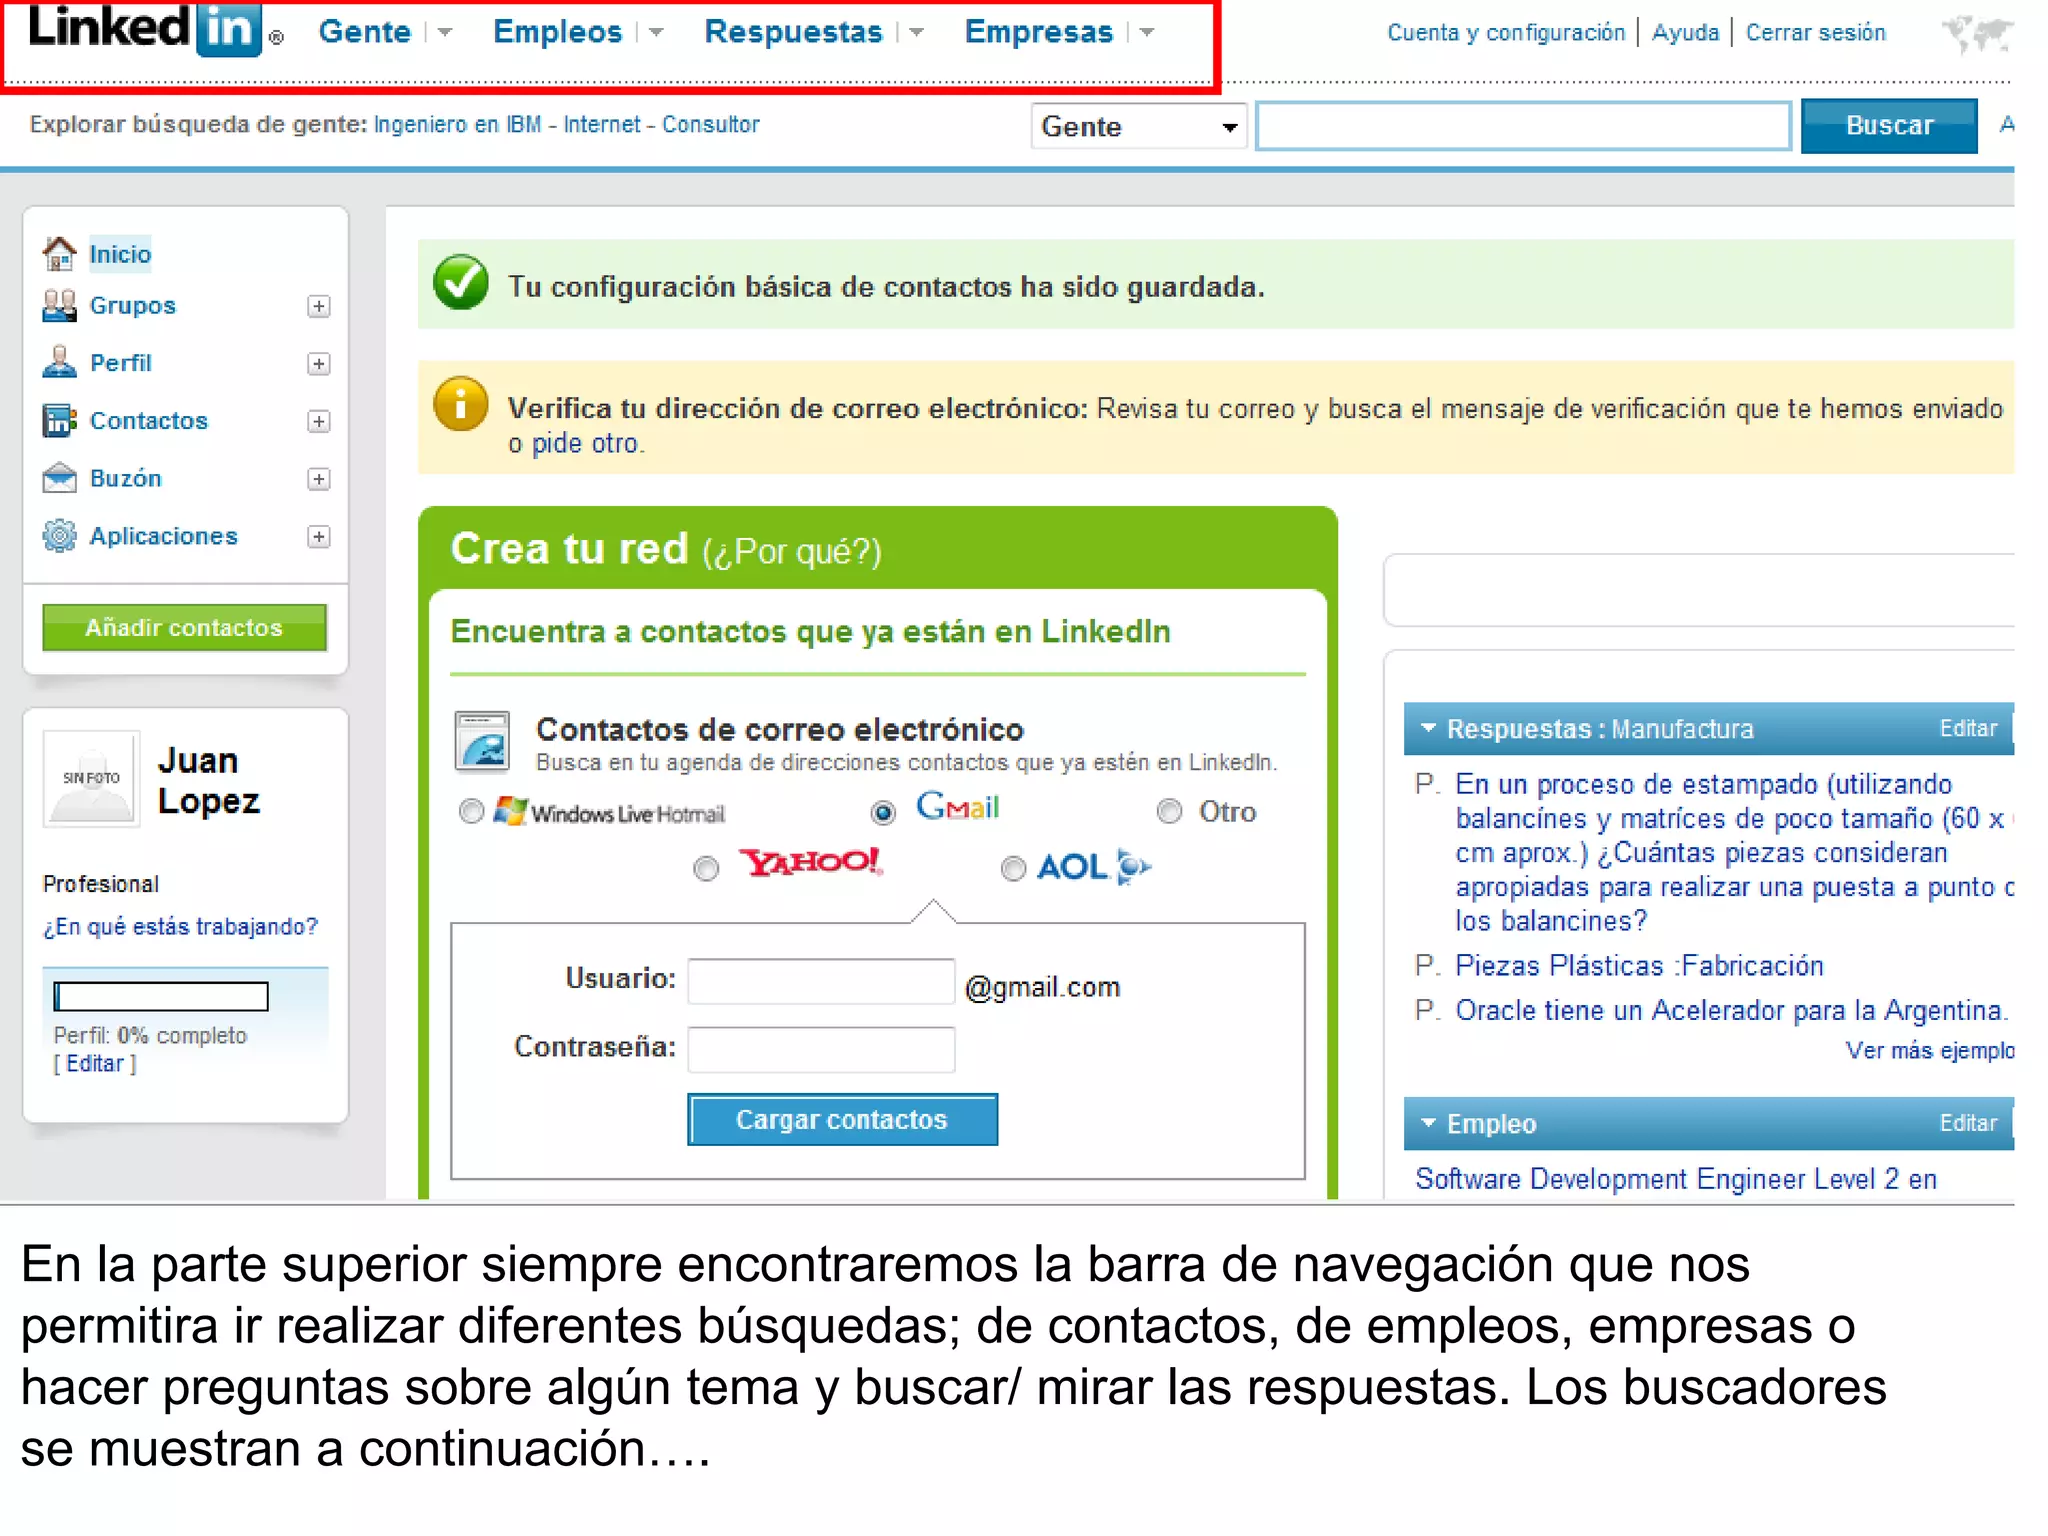Go to Inicio in the sidebar
Viewport: 2048px width, 1536px height.
pos(120,254)
